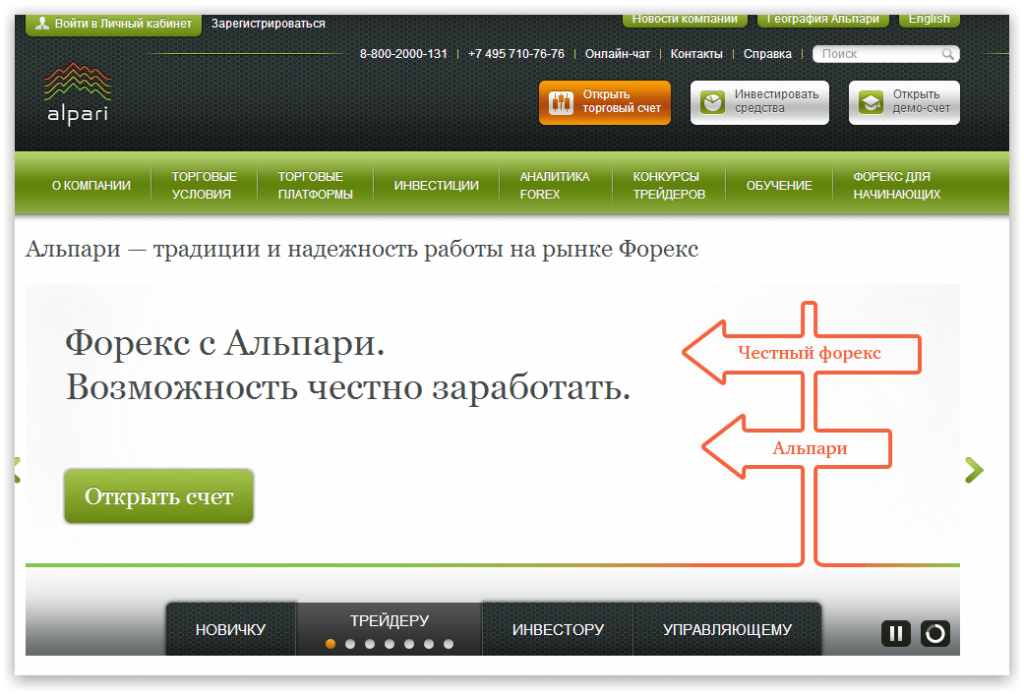Viewport: 1024px width, 695px height.
Task: Select the first orange slide dot
Action: point(330,644)
